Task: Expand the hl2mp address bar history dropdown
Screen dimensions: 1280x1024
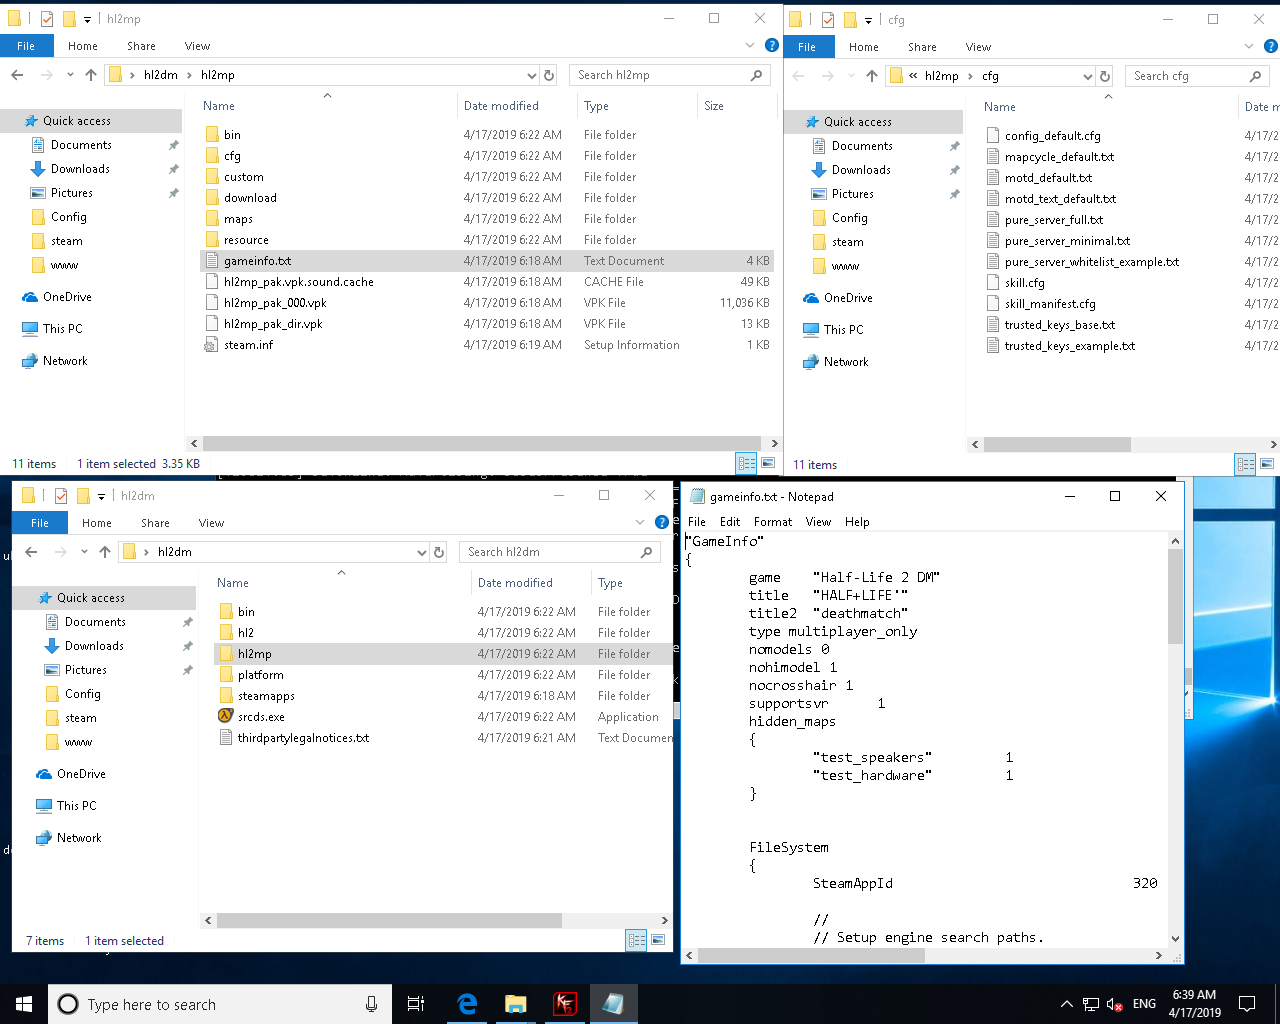Action: 531,75
